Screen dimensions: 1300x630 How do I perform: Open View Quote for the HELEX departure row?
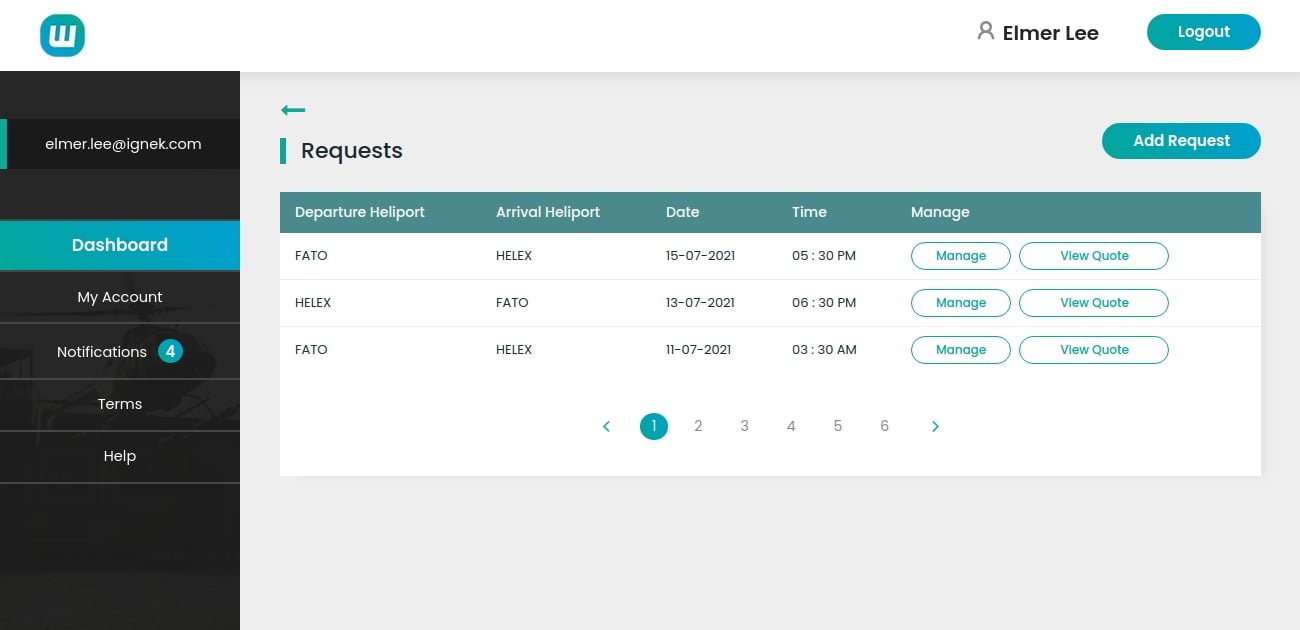[1093, 302]
